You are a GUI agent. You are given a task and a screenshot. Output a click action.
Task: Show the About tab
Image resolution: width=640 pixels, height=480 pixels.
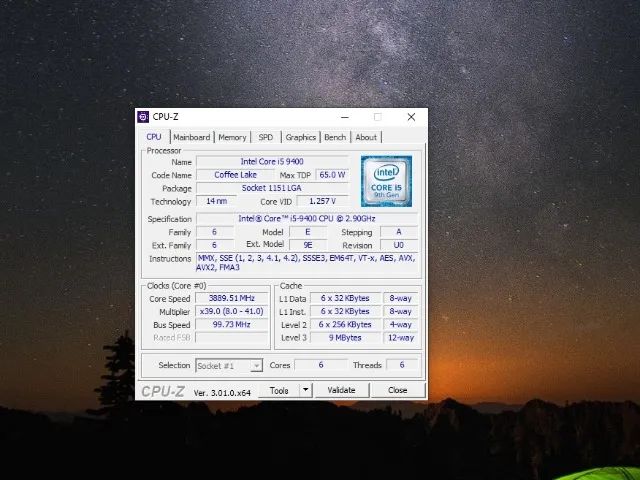[366, 137]
